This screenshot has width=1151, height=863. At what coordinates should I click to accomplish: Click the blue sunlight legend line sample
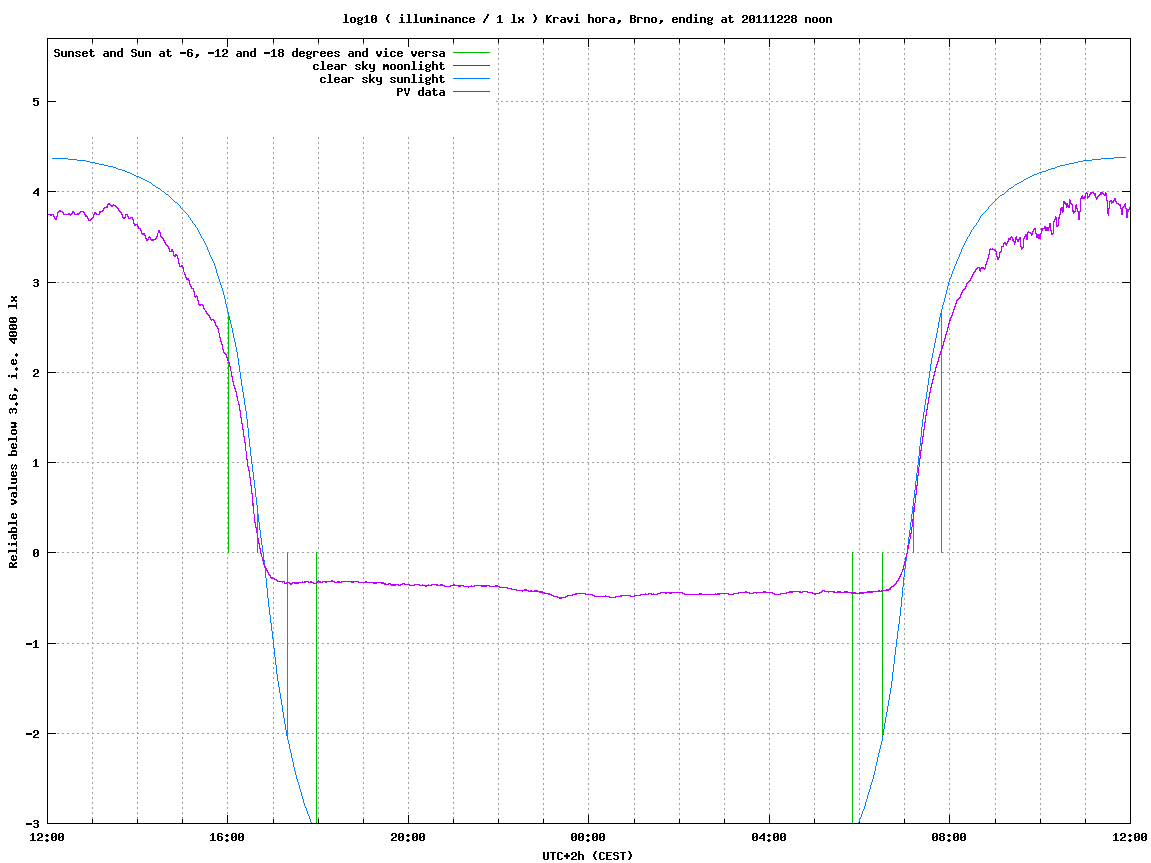[x=471, y=79]
